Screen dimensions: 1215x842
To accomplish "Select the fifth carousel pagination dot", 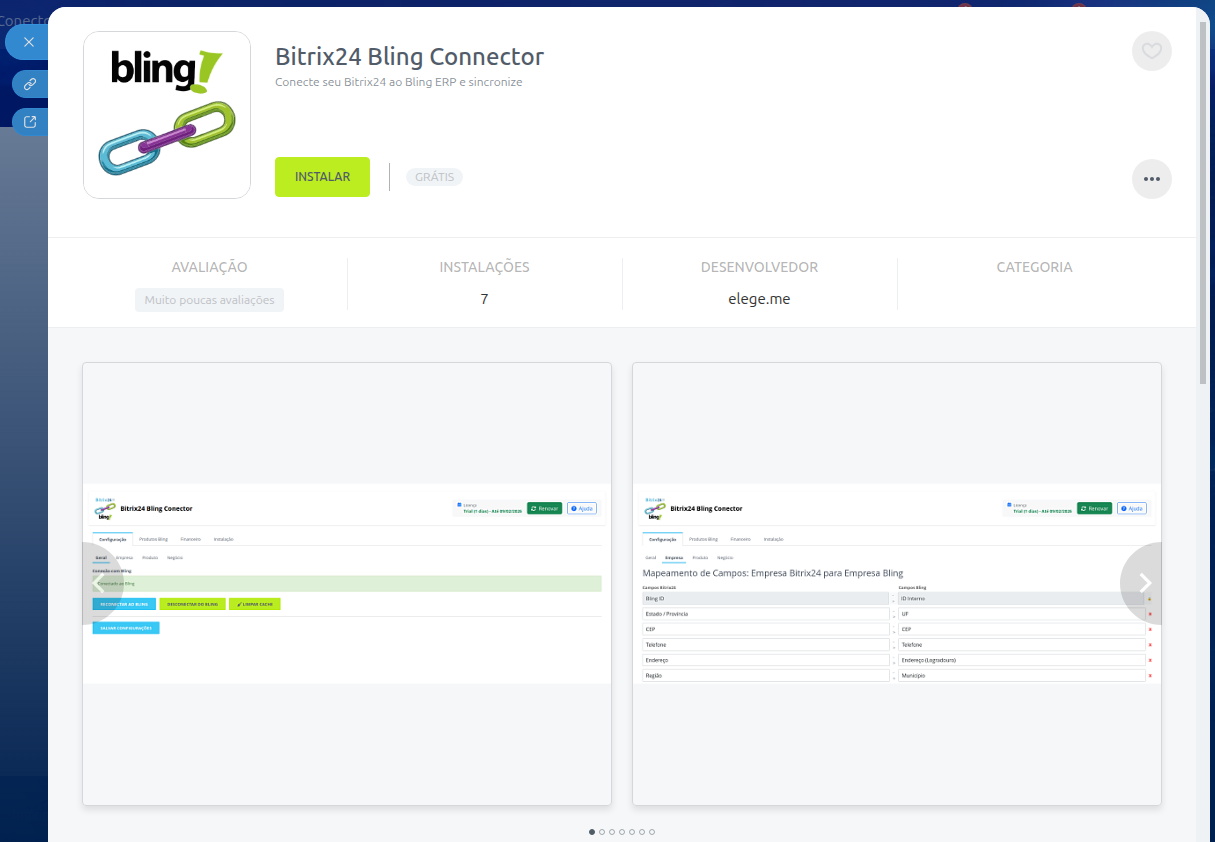I will pos(632,832).
